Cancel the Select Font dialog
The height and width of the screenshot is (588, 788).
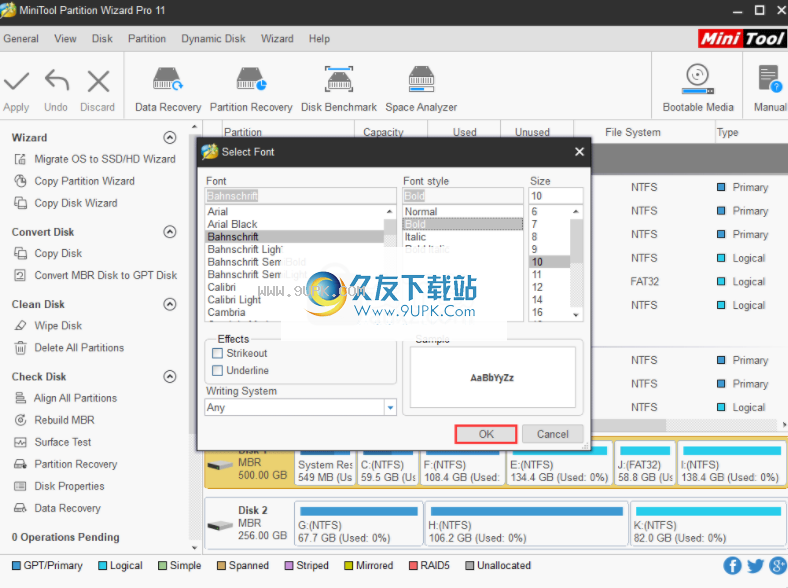(x=552, y=434)
